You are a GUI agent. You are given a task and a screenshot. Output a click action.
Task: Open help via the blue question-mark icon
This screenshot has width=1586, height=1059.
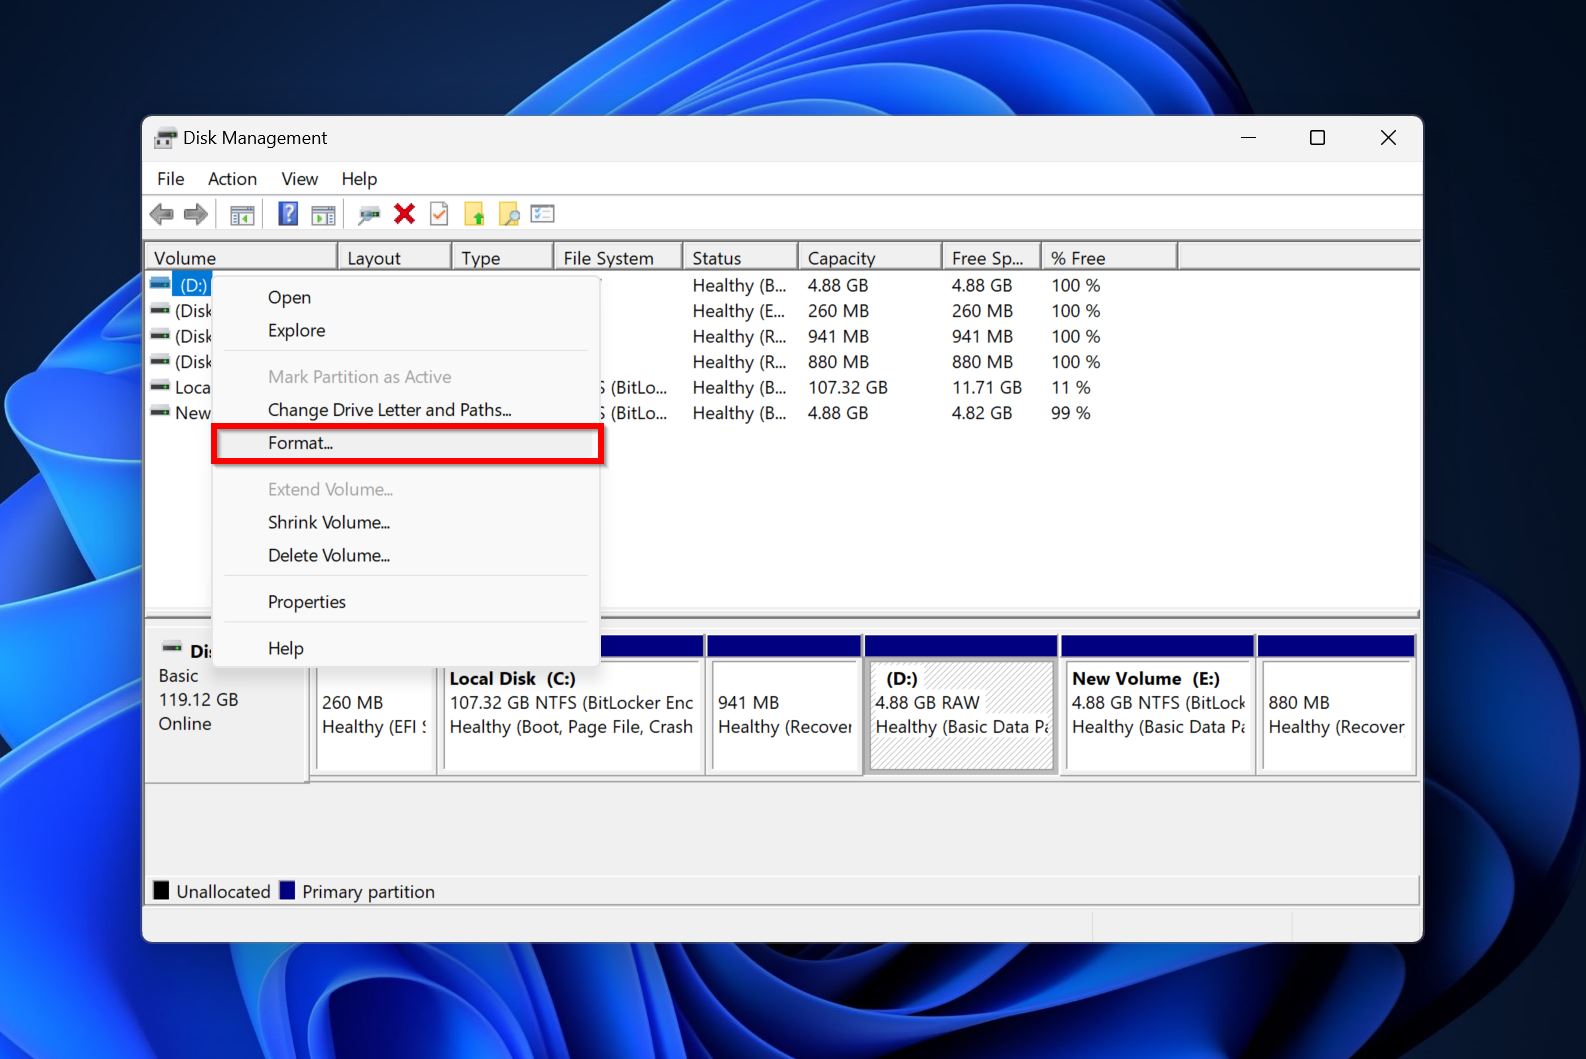tap(288, 214)
